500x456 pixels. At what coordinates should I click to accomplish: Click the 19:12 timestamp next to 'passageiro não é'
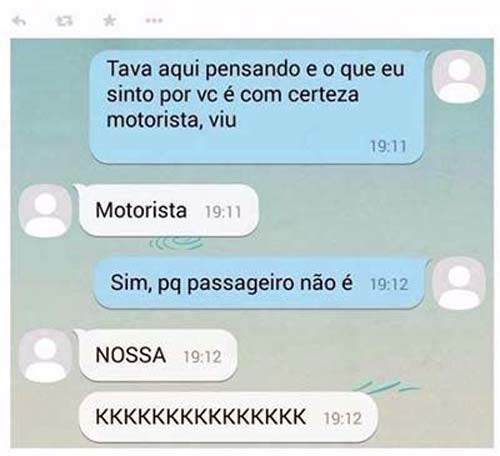point(389,284)
